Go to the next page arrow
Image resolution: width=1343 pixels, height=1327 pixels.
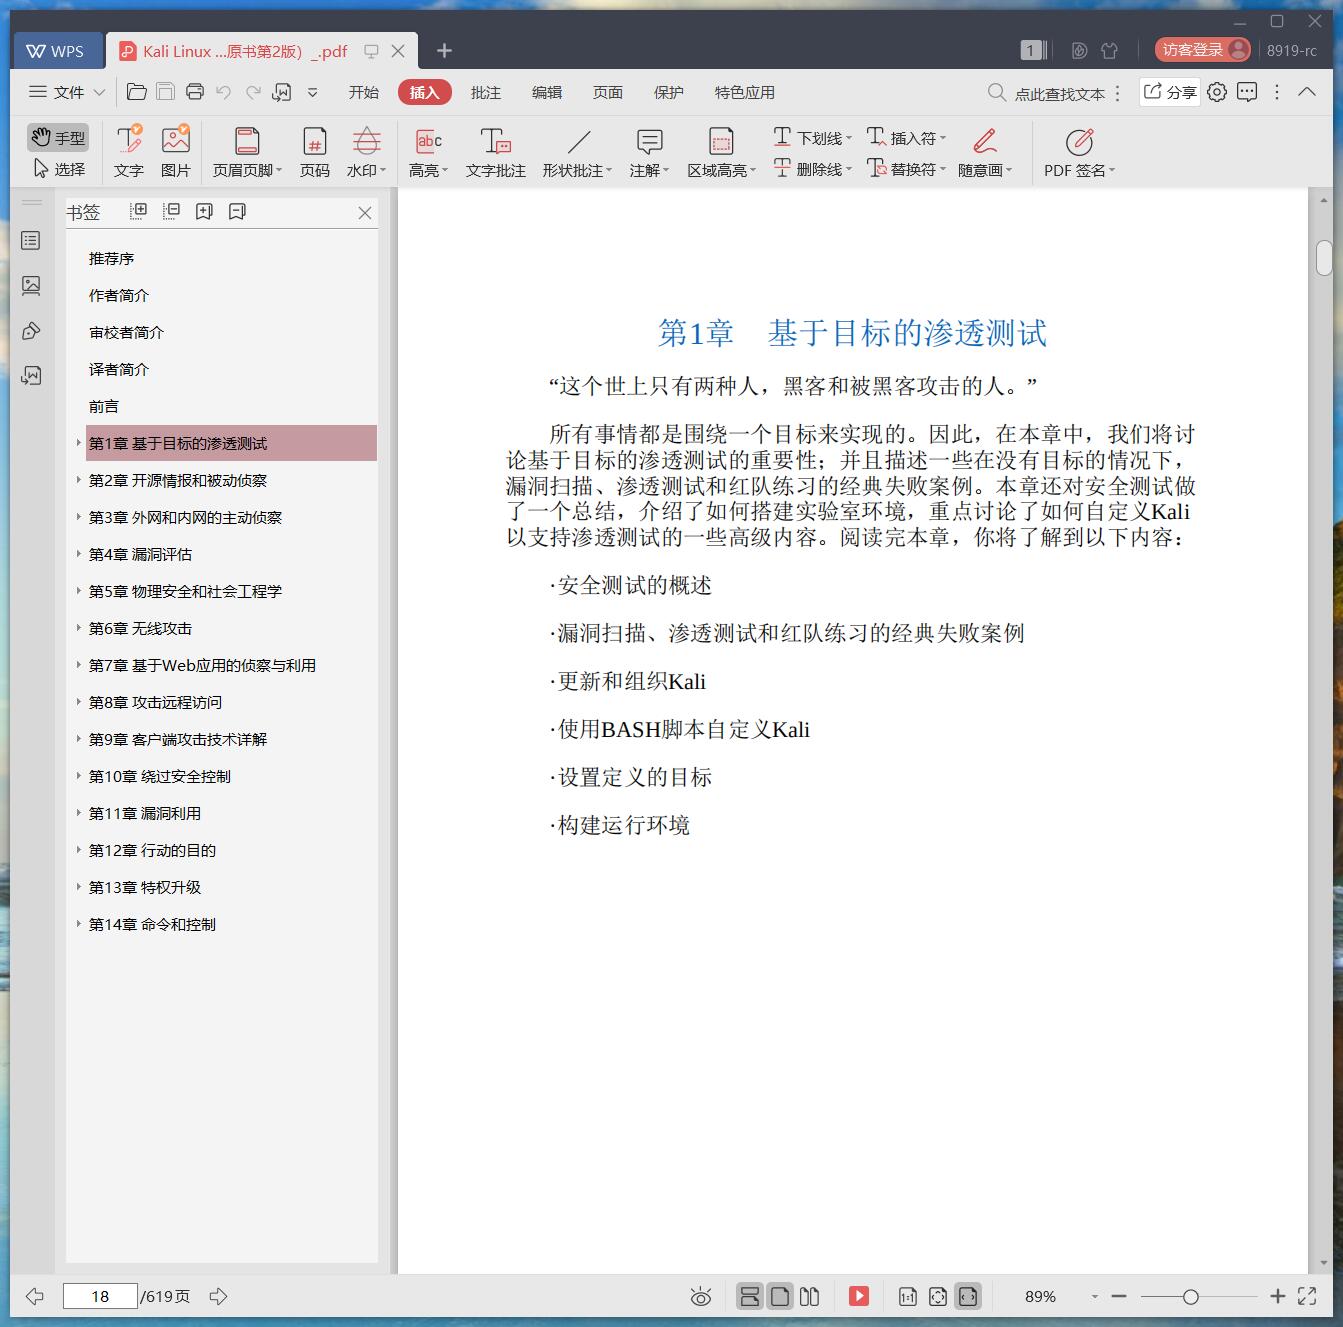pyautogui.click(x=218, y=1297)
